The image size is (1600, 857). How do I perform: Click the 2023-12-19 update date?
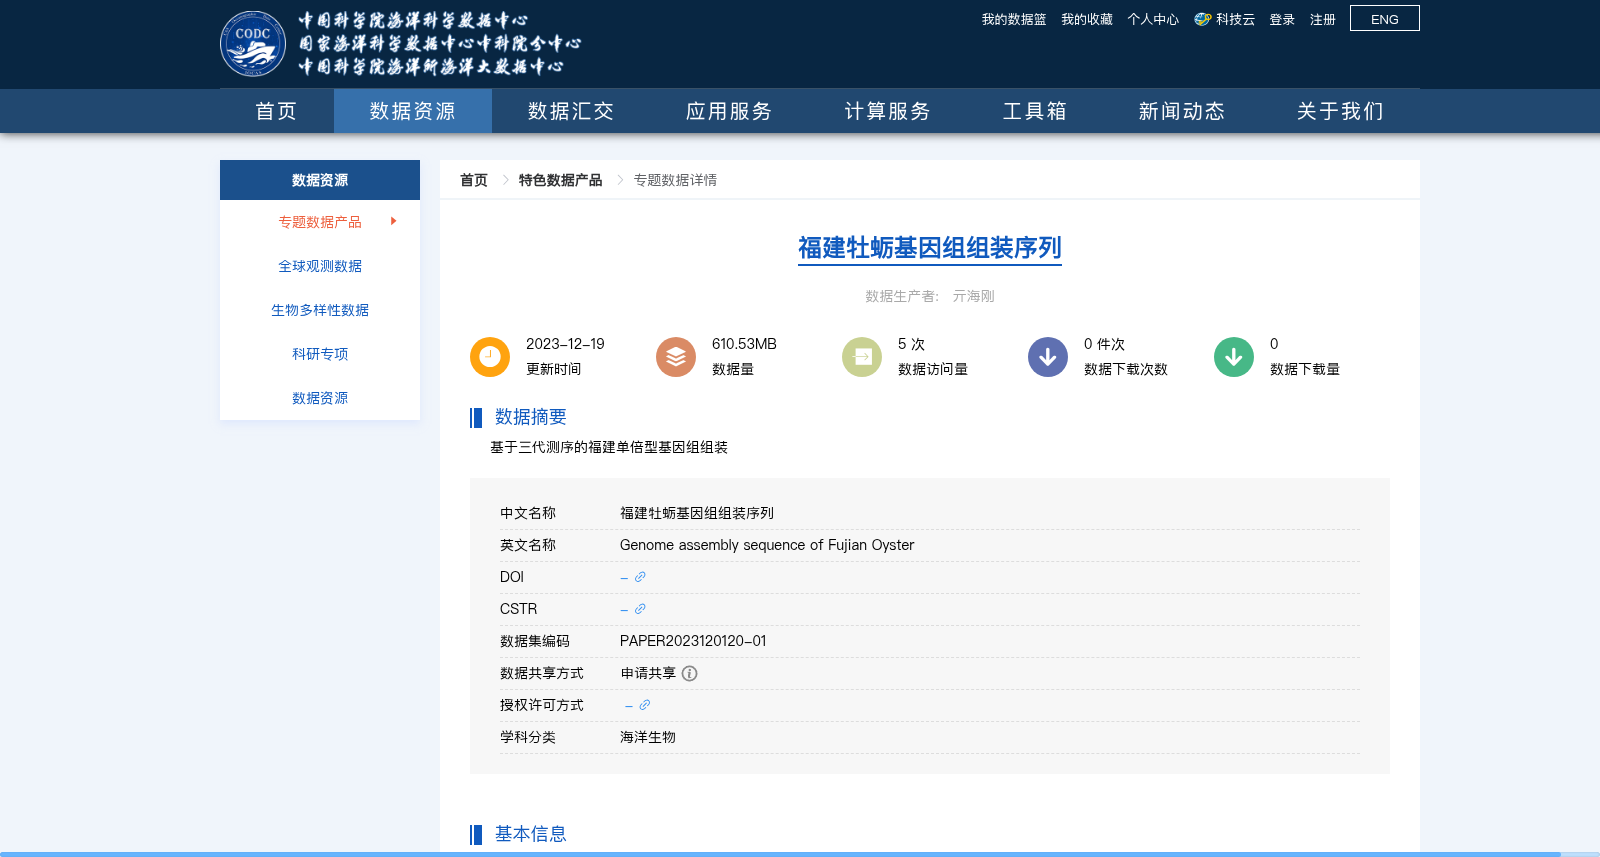point(565,344)
